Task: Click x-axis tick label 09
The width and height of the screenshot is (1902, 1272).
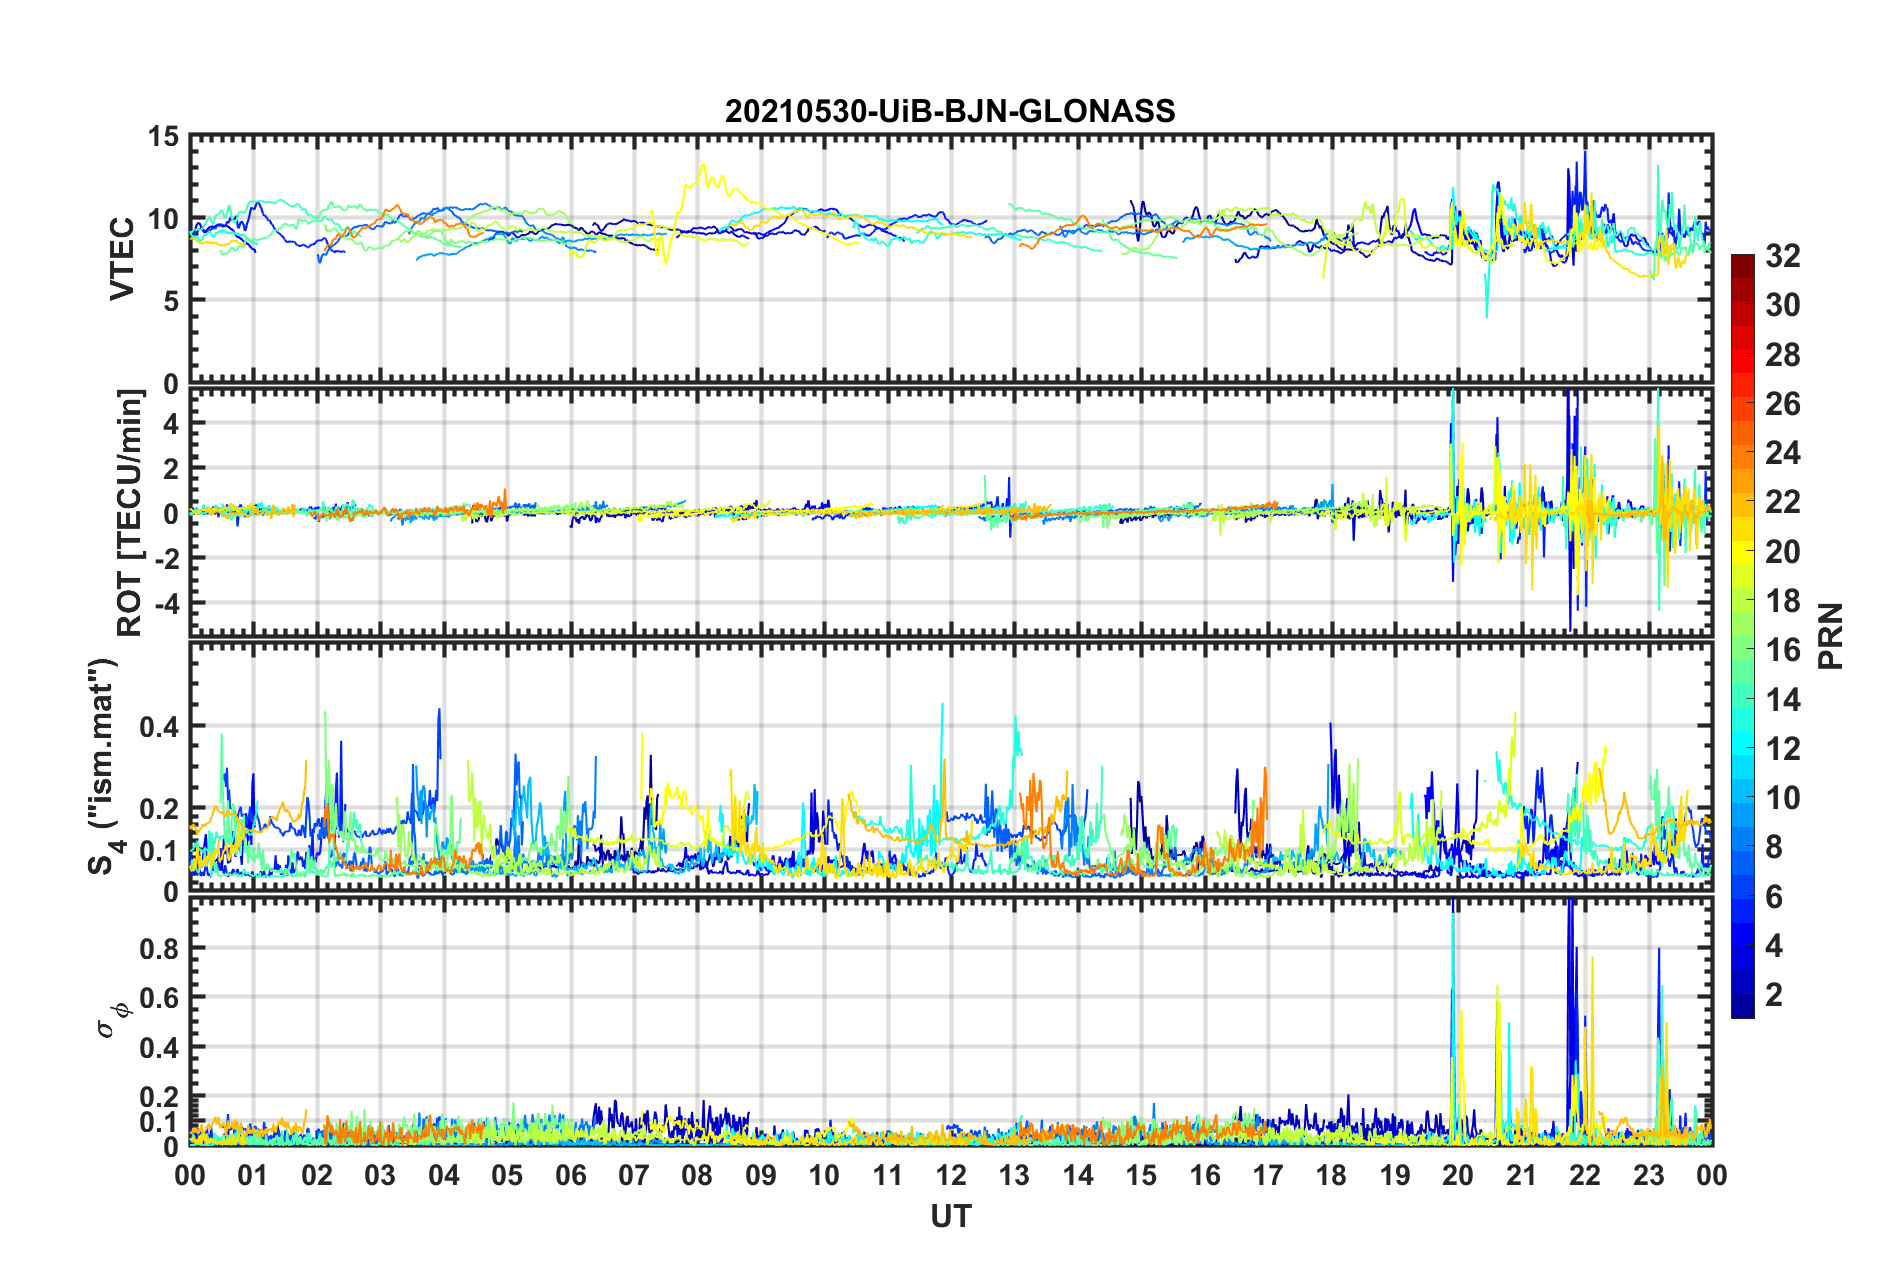Action: 761,1175
